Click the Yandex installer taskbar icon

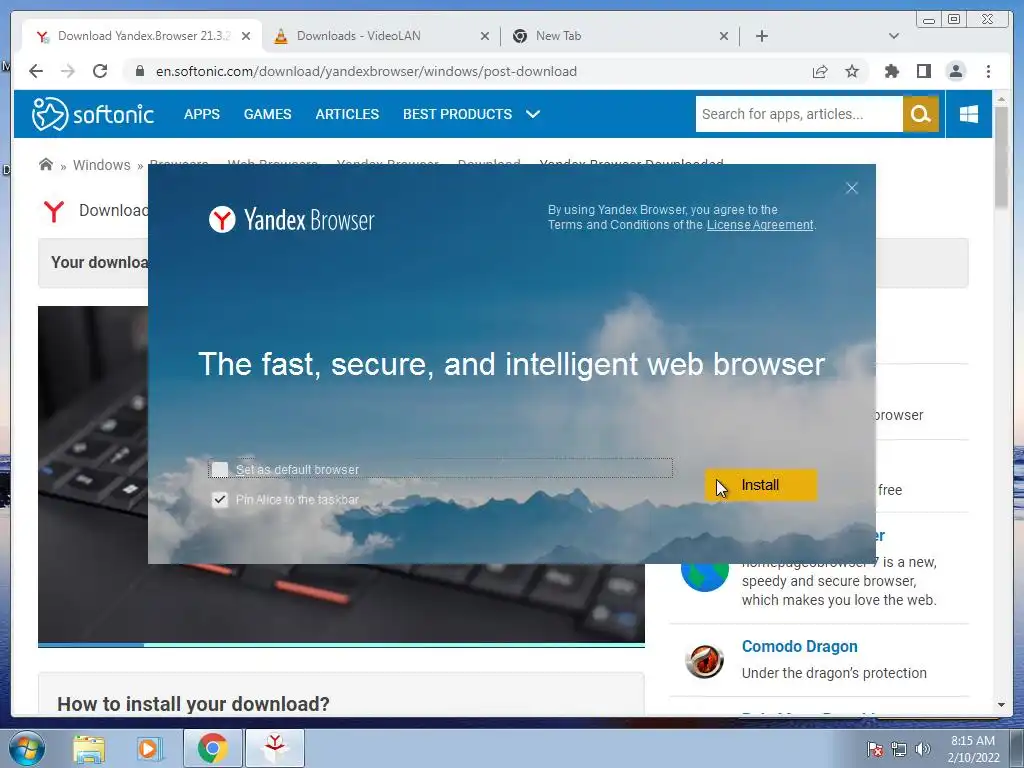[275, 748]
